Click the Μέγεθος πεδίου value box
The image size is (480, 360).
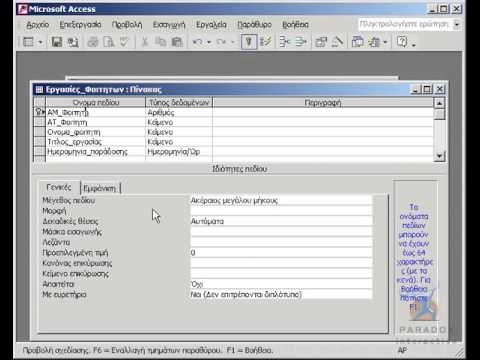pos(281,200)
